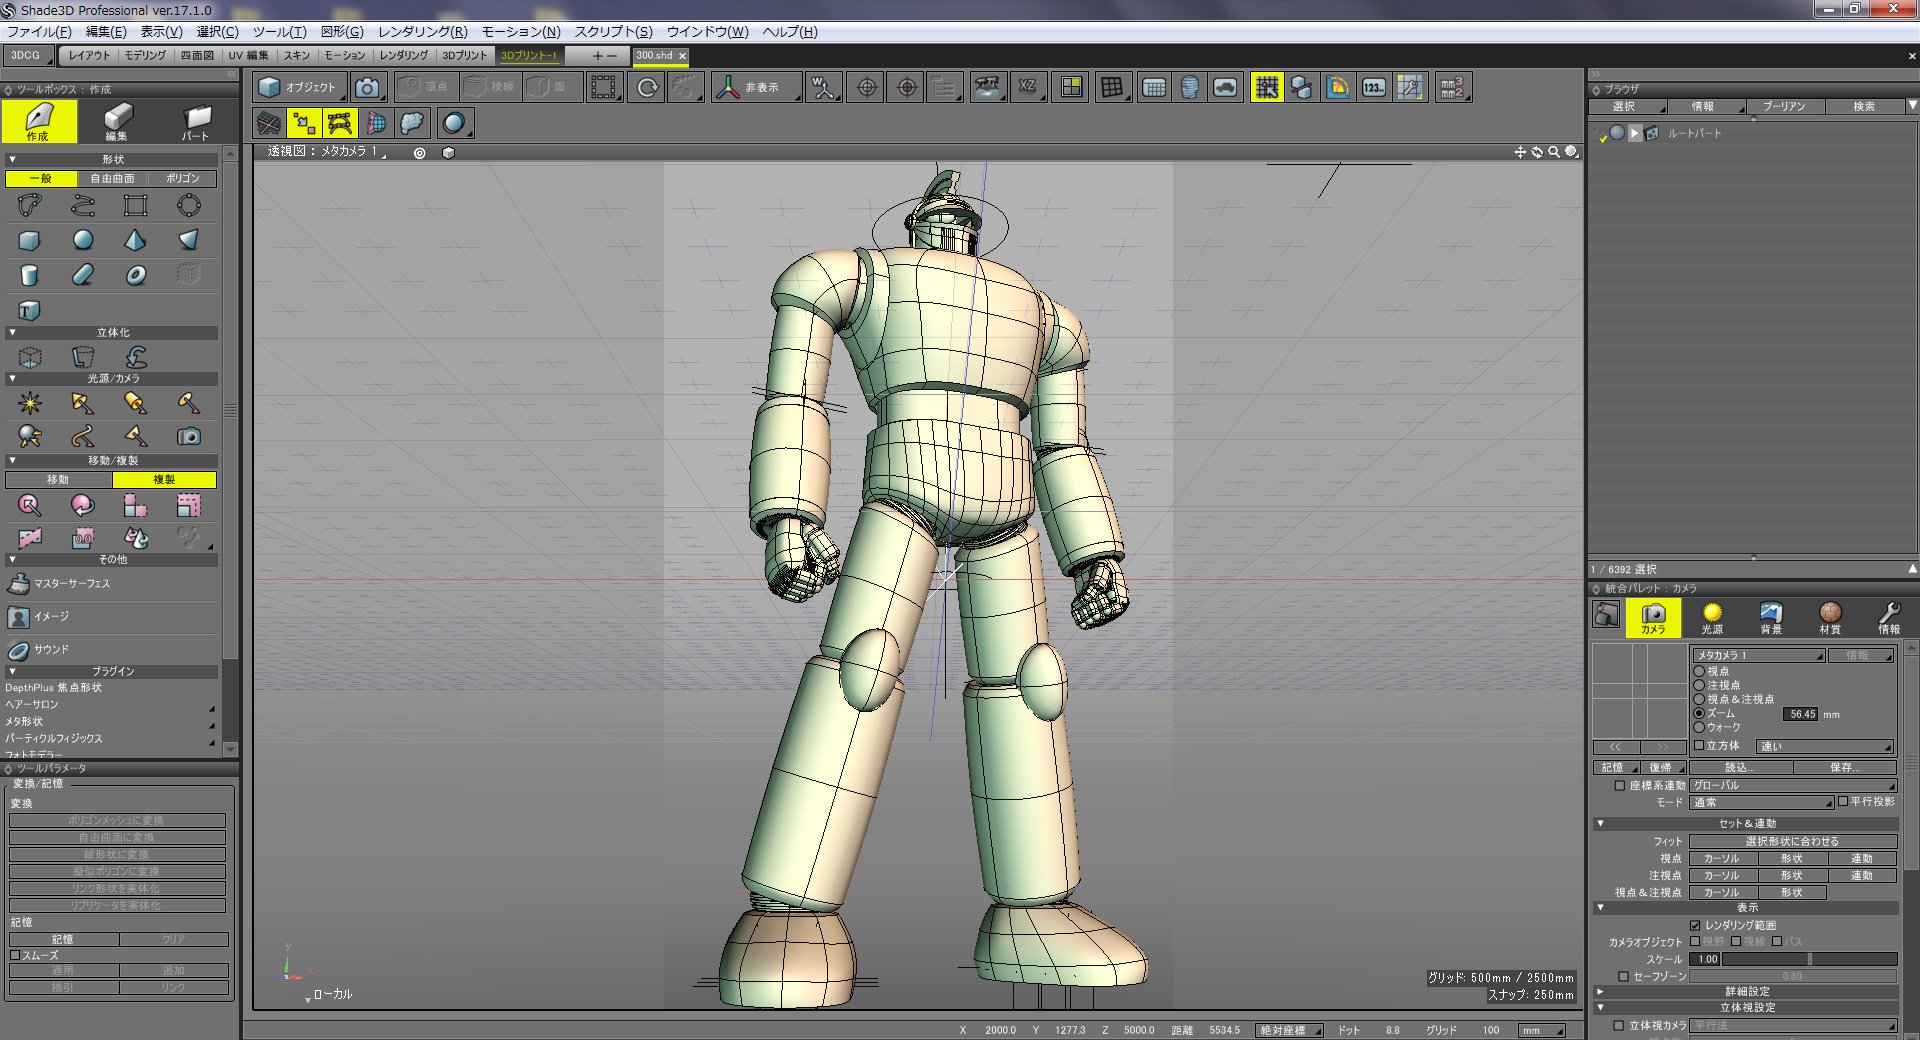The width and height of the screenshot is (1920, 1040).
Task: Collapse the セット＆連動 section
Action: pyautogui.click(x=1600, y=823)
